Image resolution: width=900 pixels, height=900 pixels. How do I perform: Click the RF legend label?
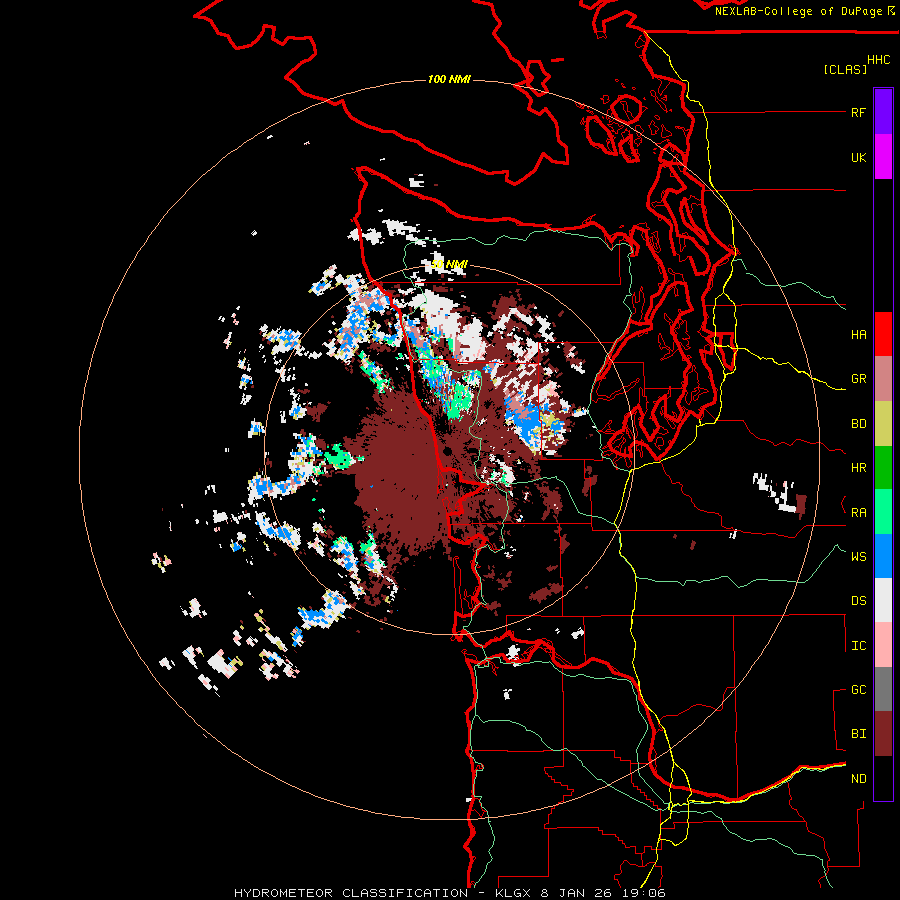pyautogui.click(x=858, y=112)
